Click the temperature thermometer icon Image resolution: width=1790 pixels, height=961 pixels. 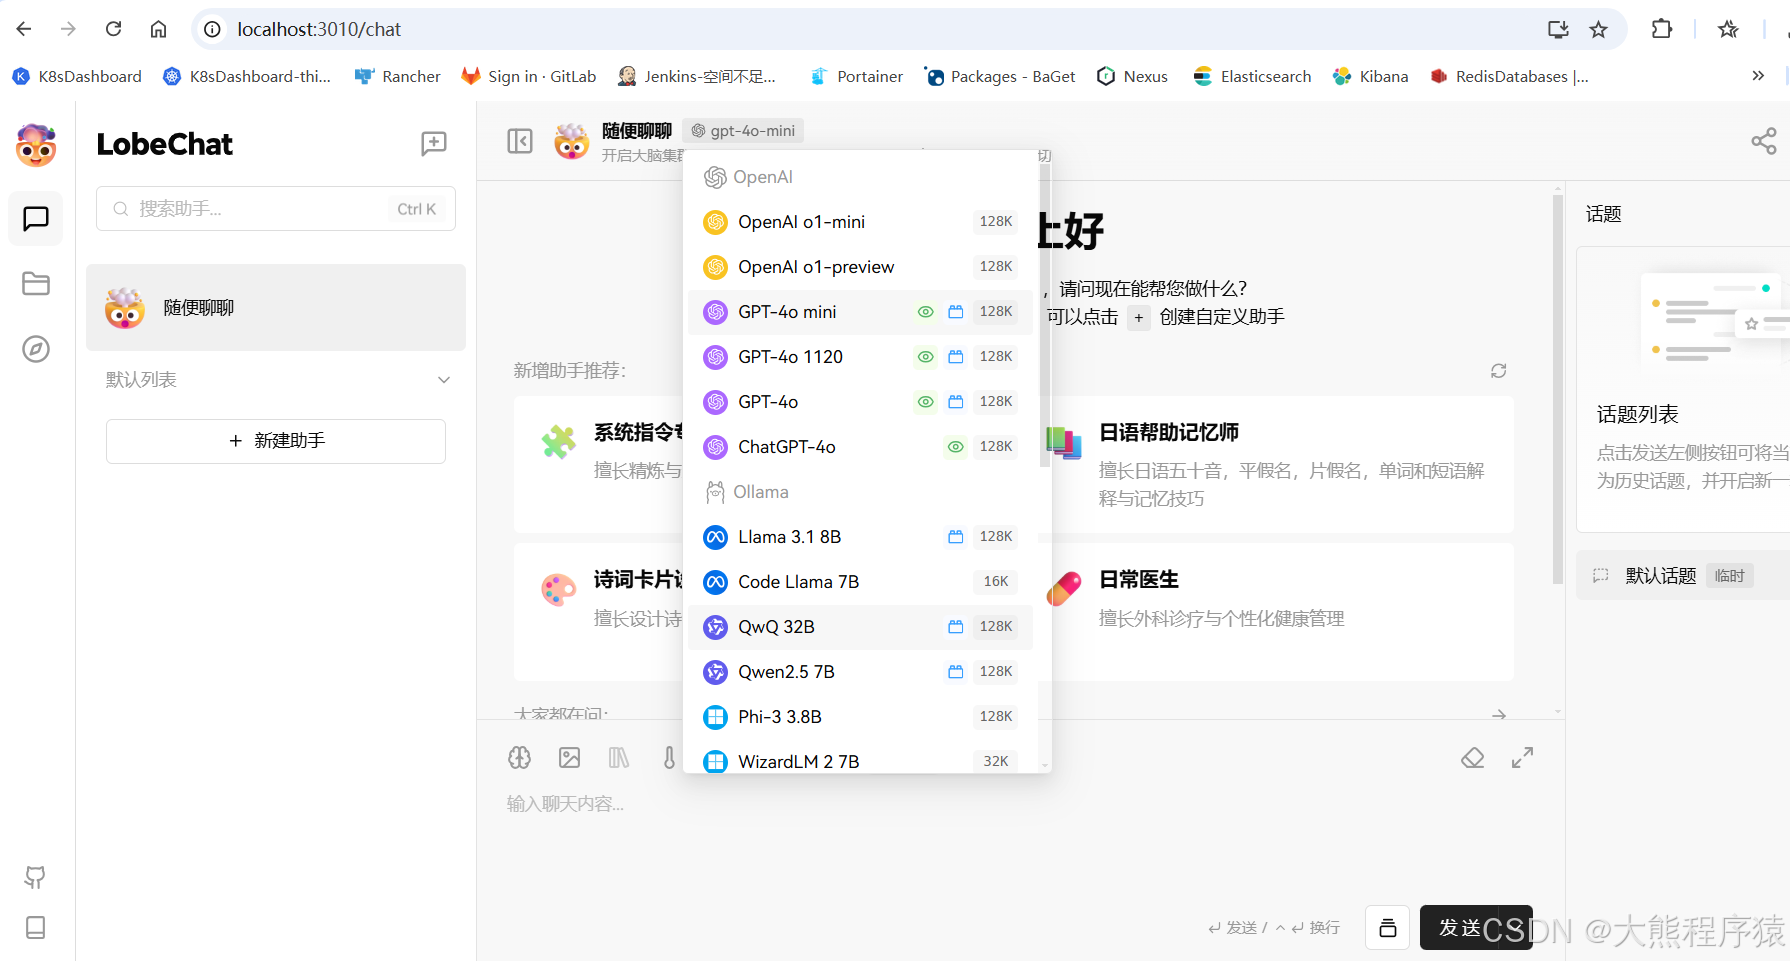click(669, 758)
